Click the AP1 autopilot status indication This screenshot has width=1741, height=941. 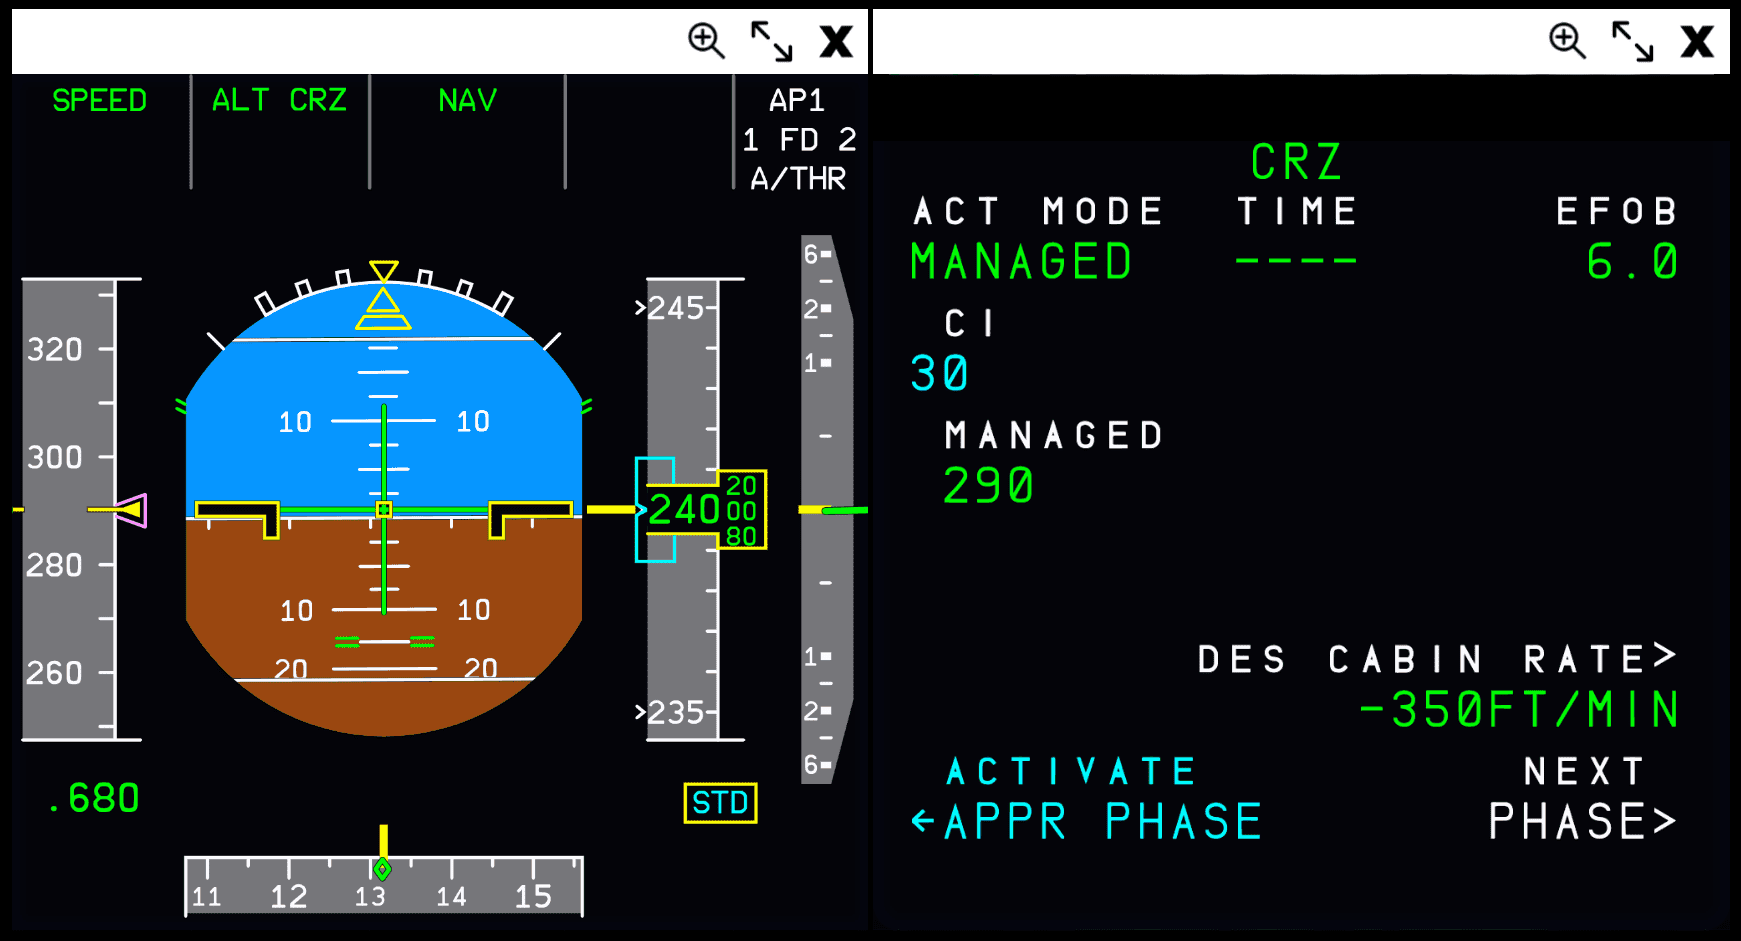(x=796, y=100)
